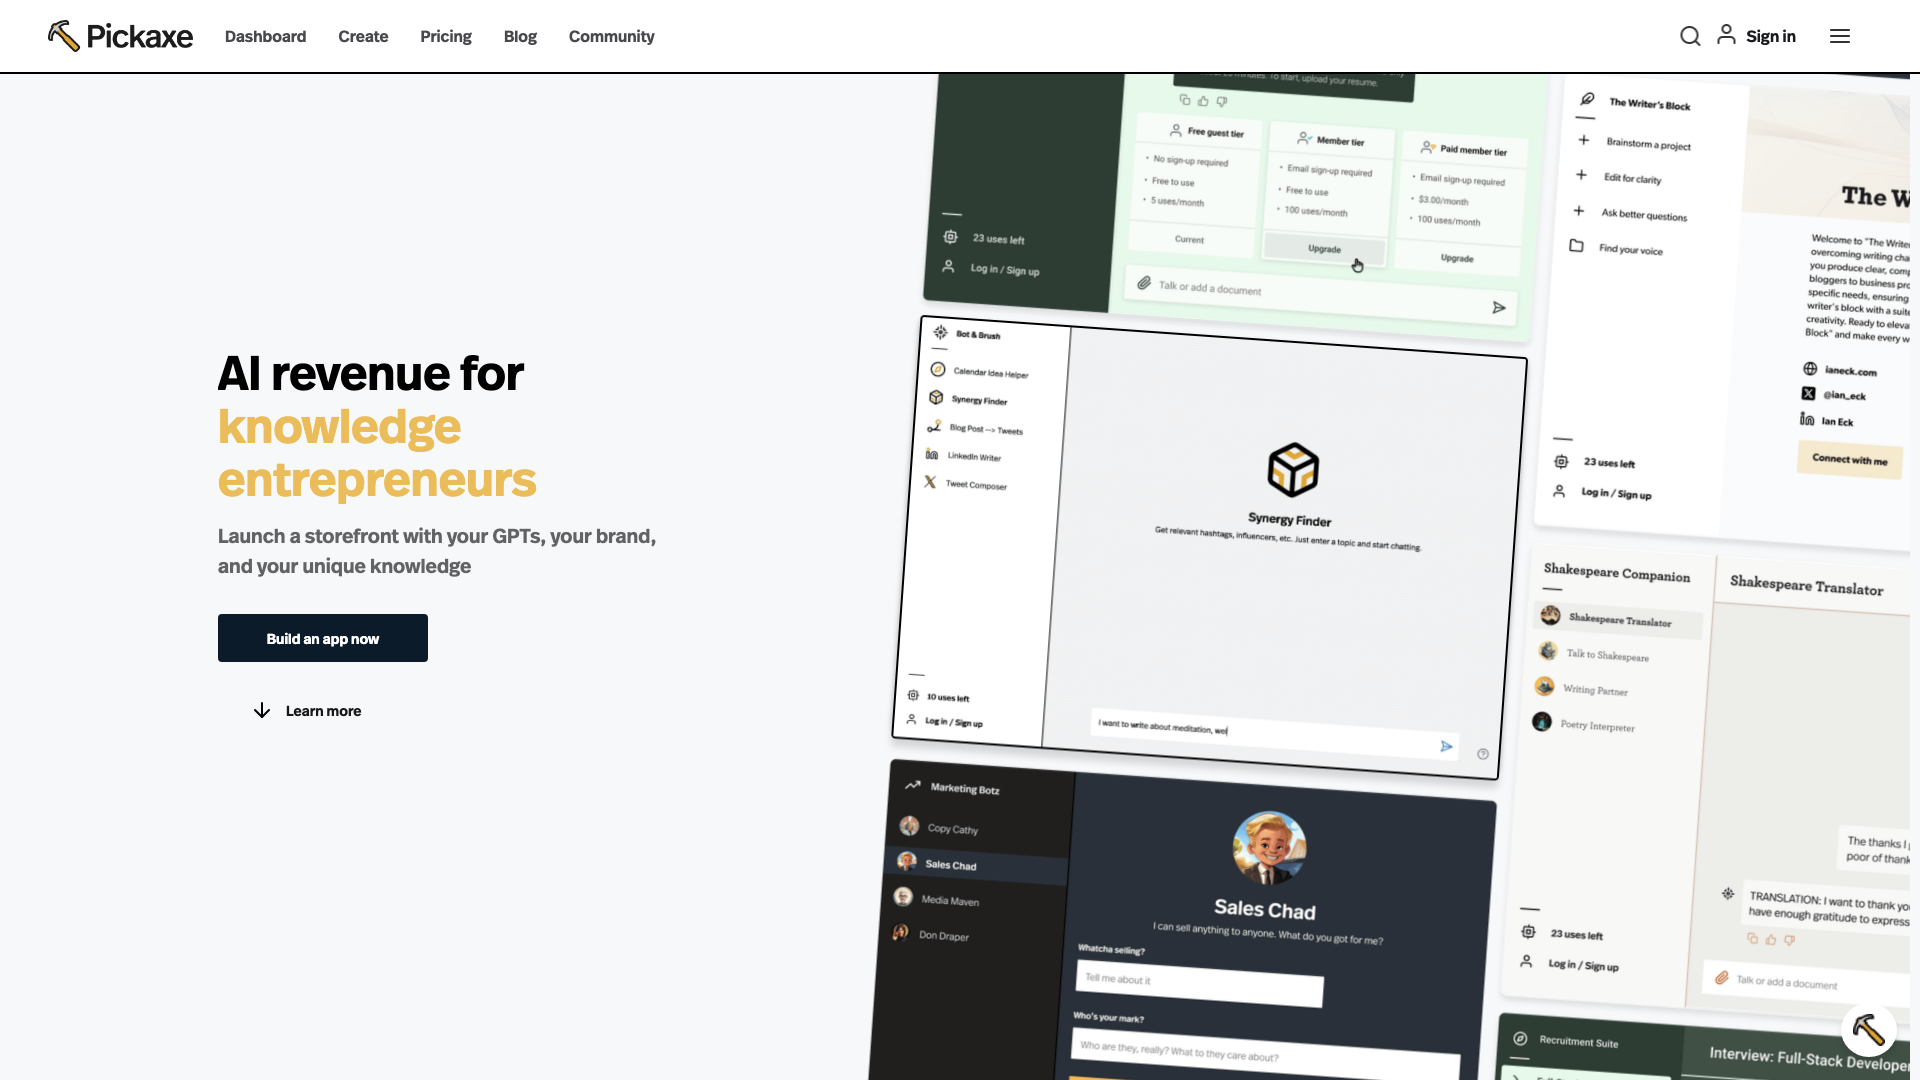The width and height of the screenshot is (1920, 1080).
Task: Click the user account icon
Action: (x=1725, y=36)
